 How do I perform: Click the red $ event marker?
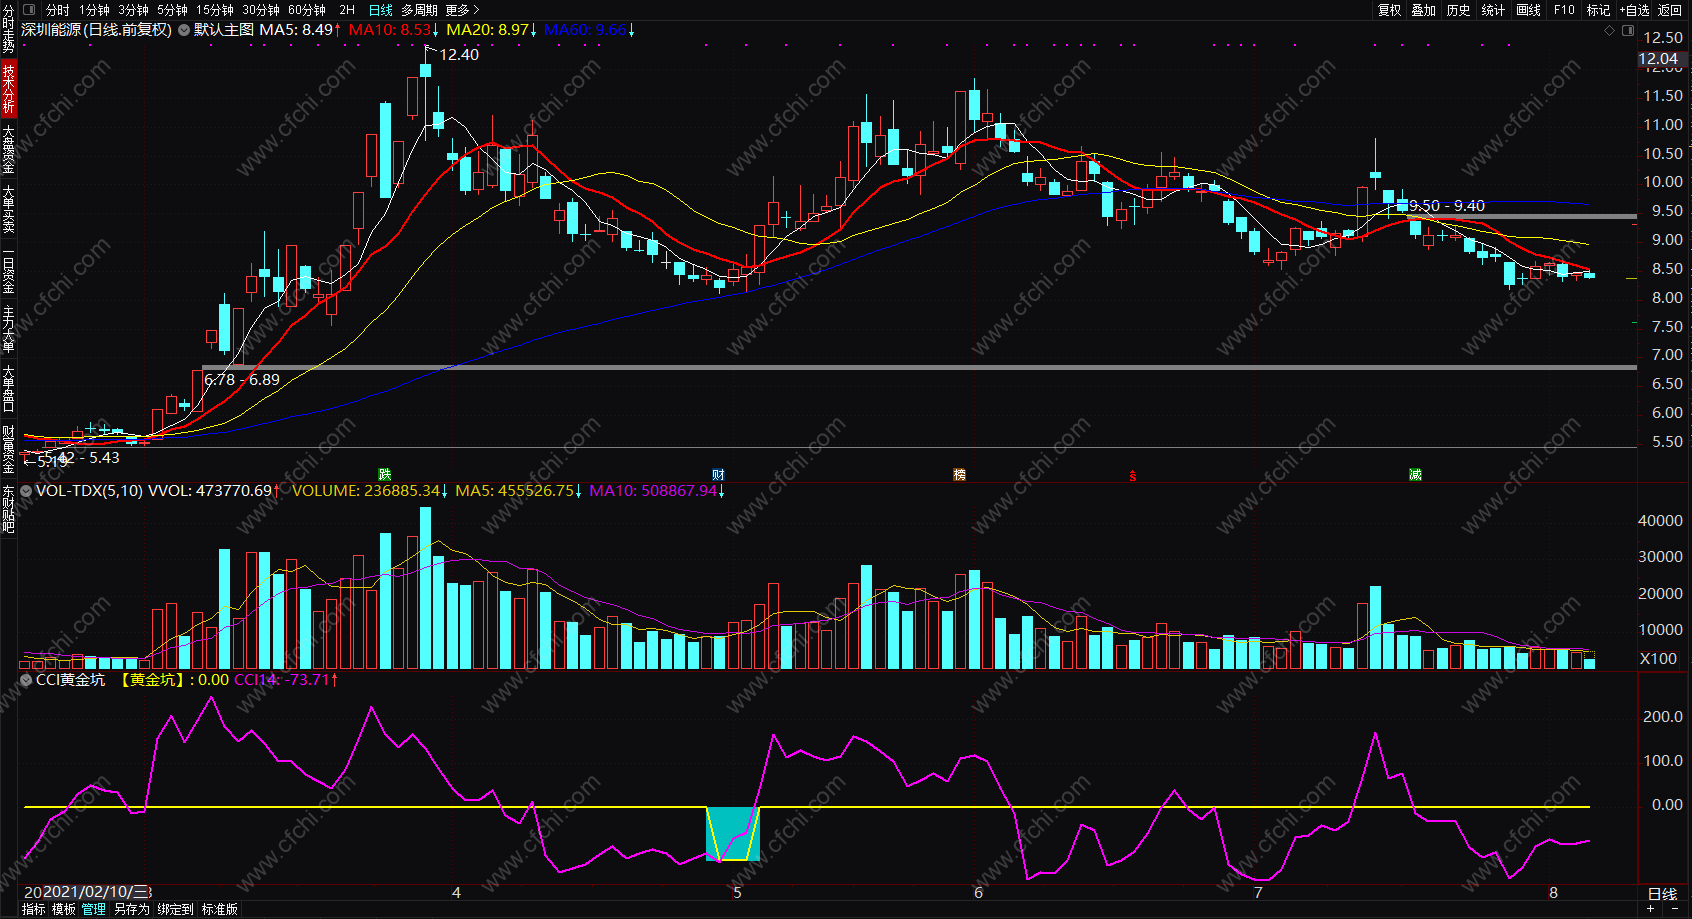click(x=1132, y=475)
